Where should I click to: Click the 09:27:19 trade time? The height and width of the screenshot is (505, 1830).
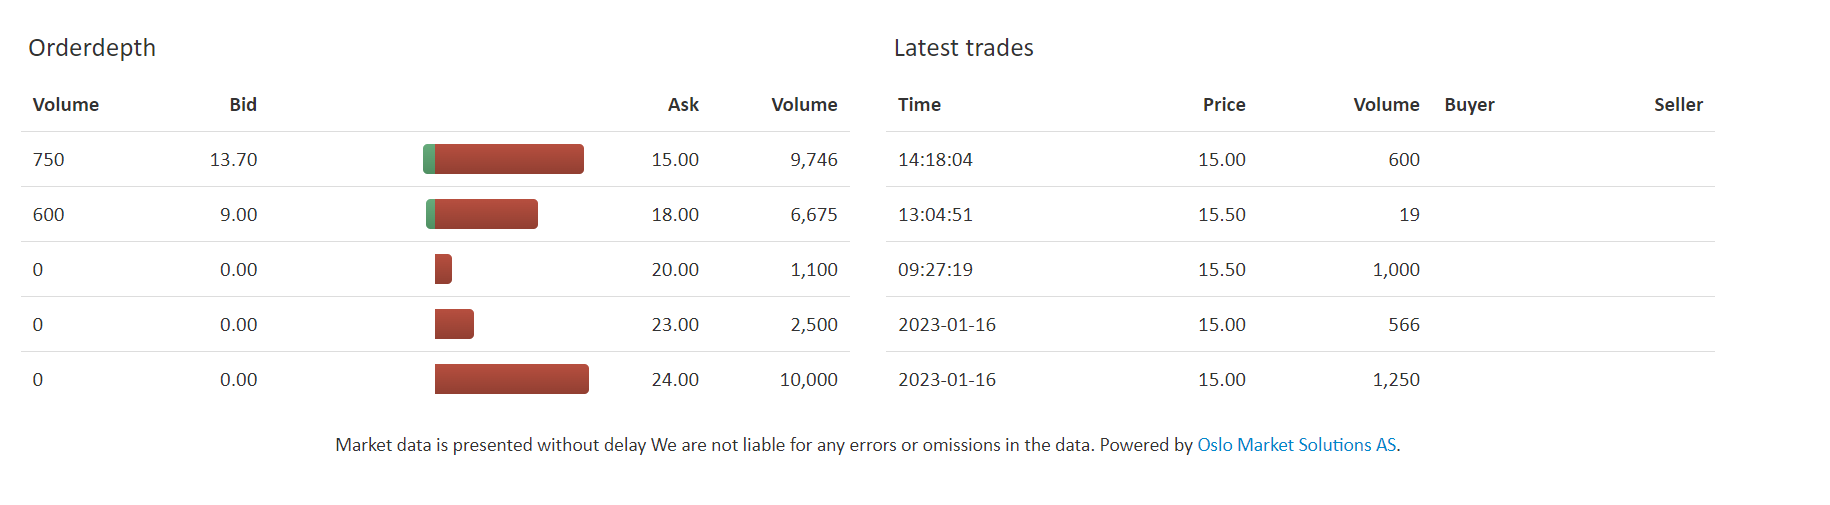pos(935,270)
